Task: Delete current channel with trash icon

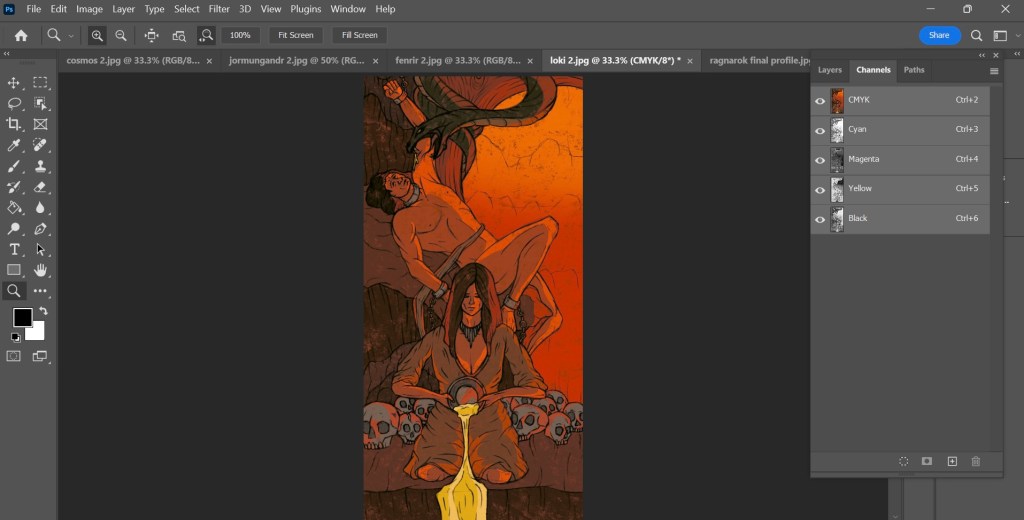Action: tap(976, 461)
